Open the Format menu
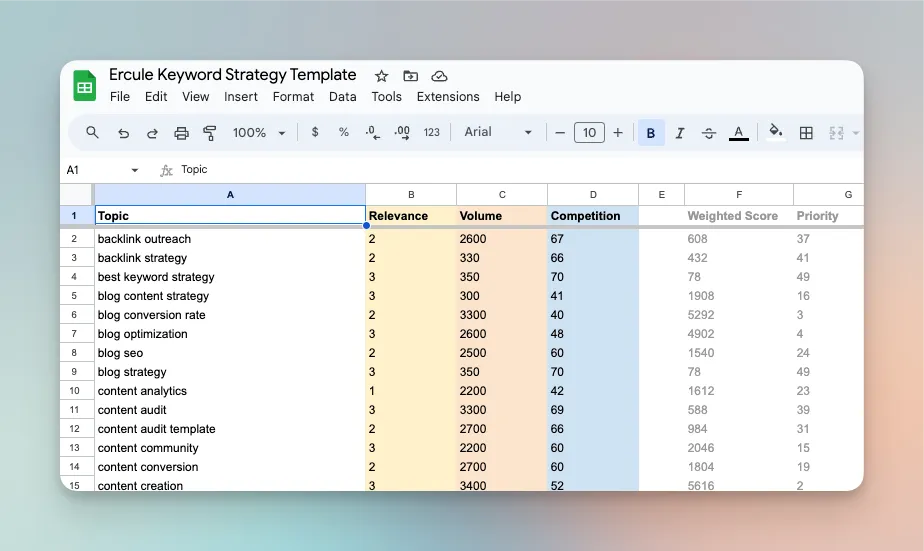The image size is (924, 551). point(293,97)
